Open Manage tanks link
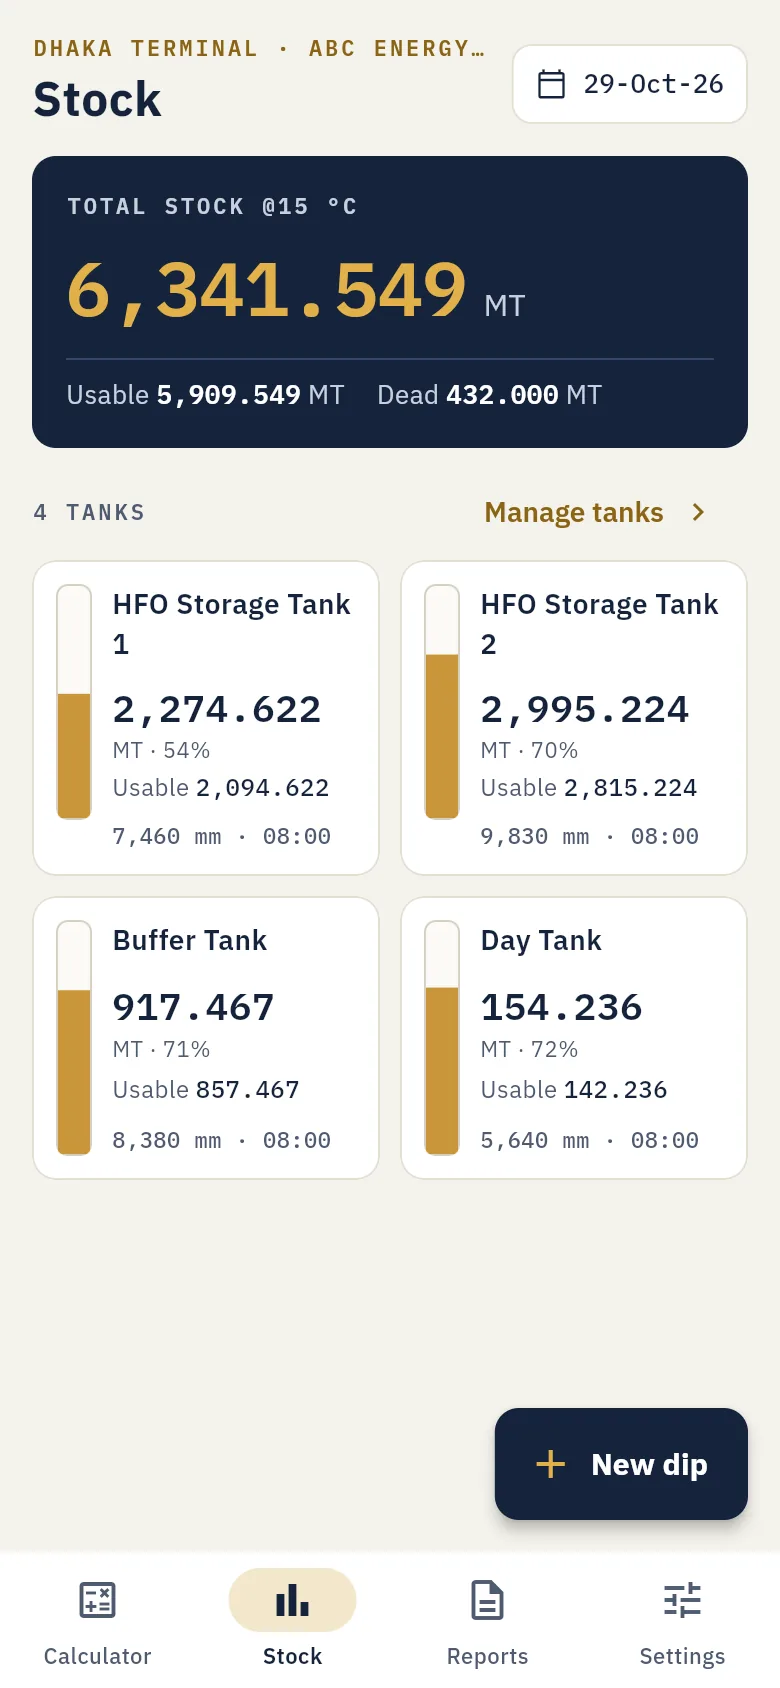Viewport: 780px width, 1688px height. click(x=574, y=512)
